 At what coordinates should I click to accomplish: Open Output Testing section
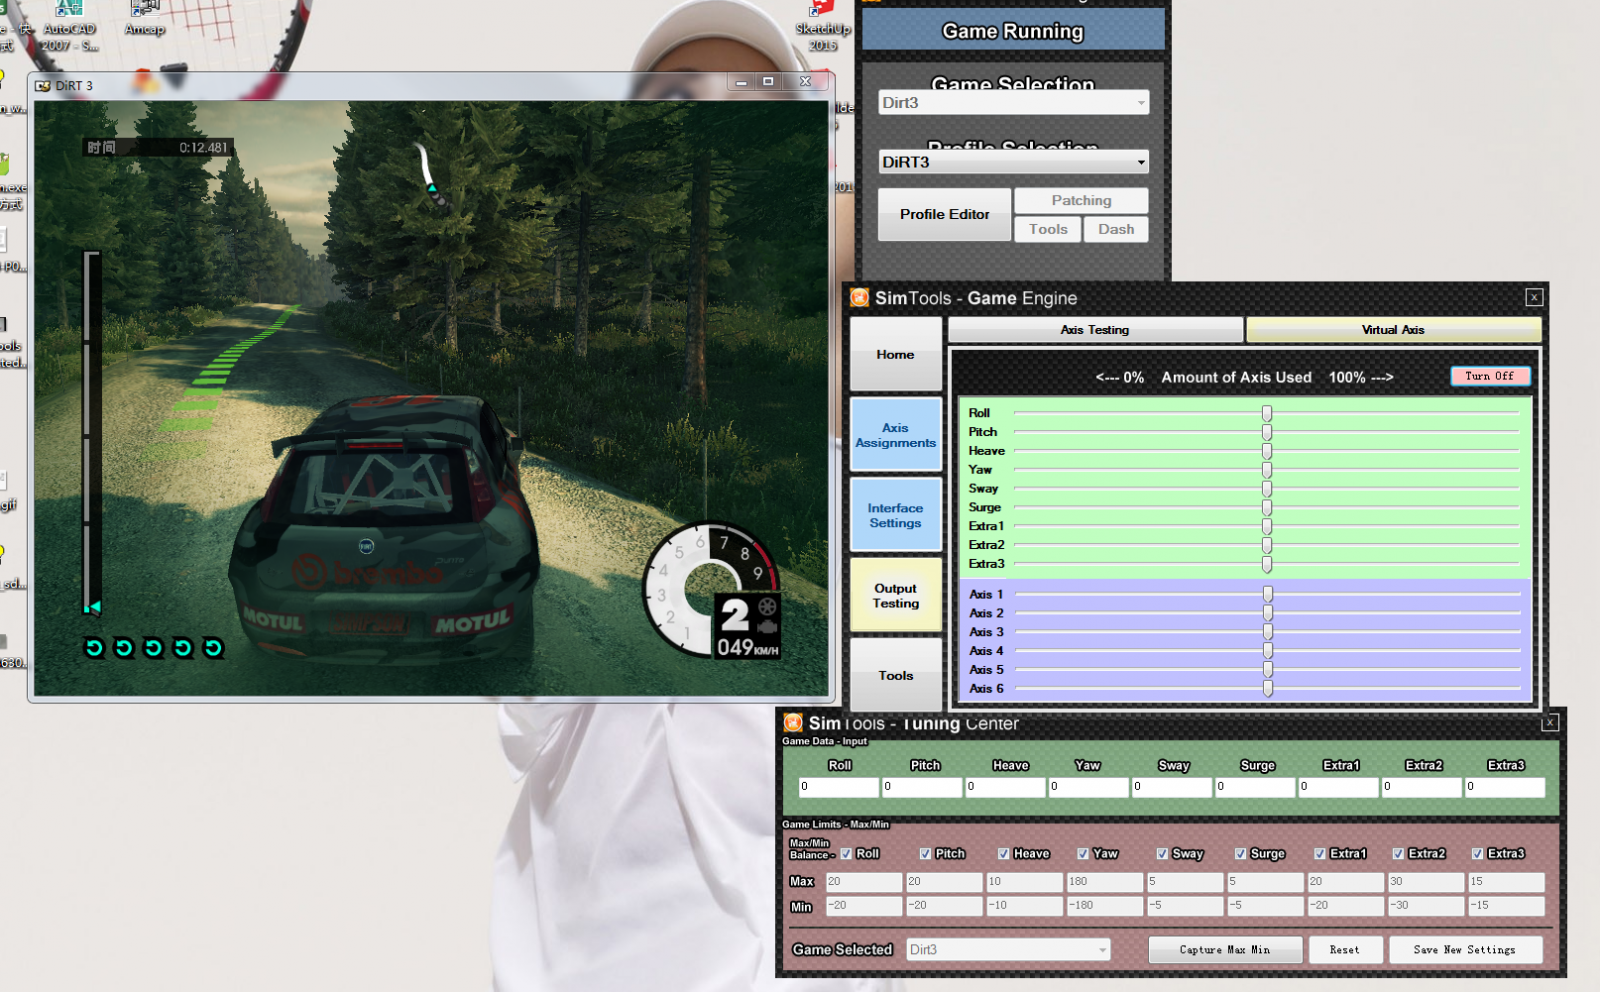896,596
